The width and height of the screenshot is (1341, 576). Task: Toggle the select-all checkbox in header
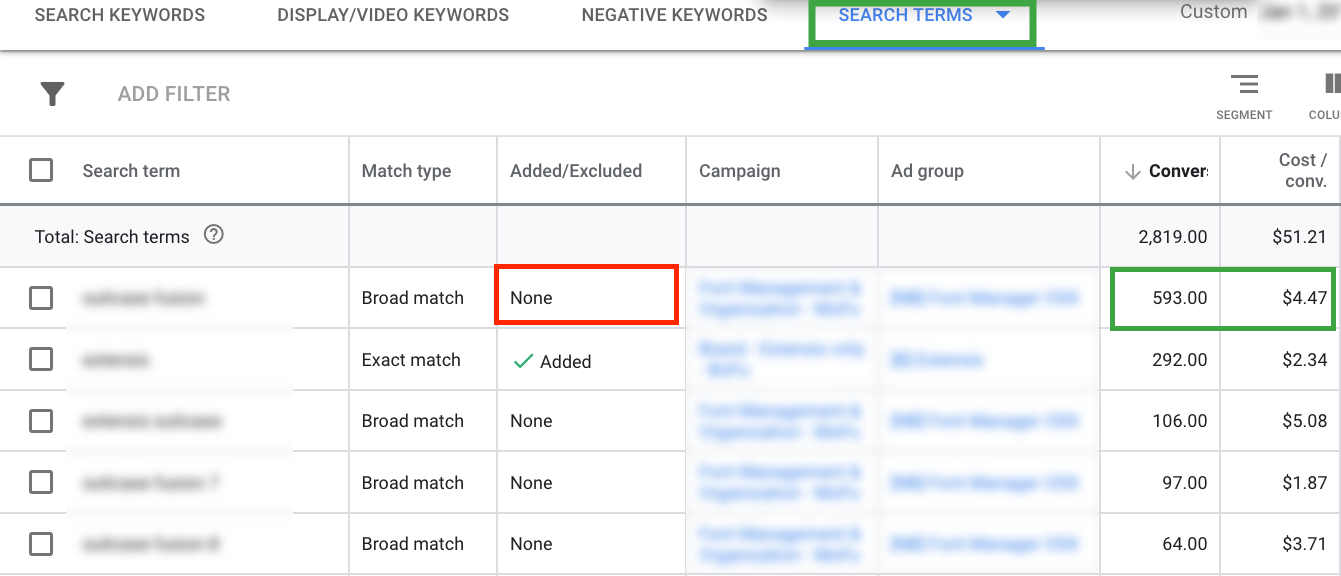point(41,170)
